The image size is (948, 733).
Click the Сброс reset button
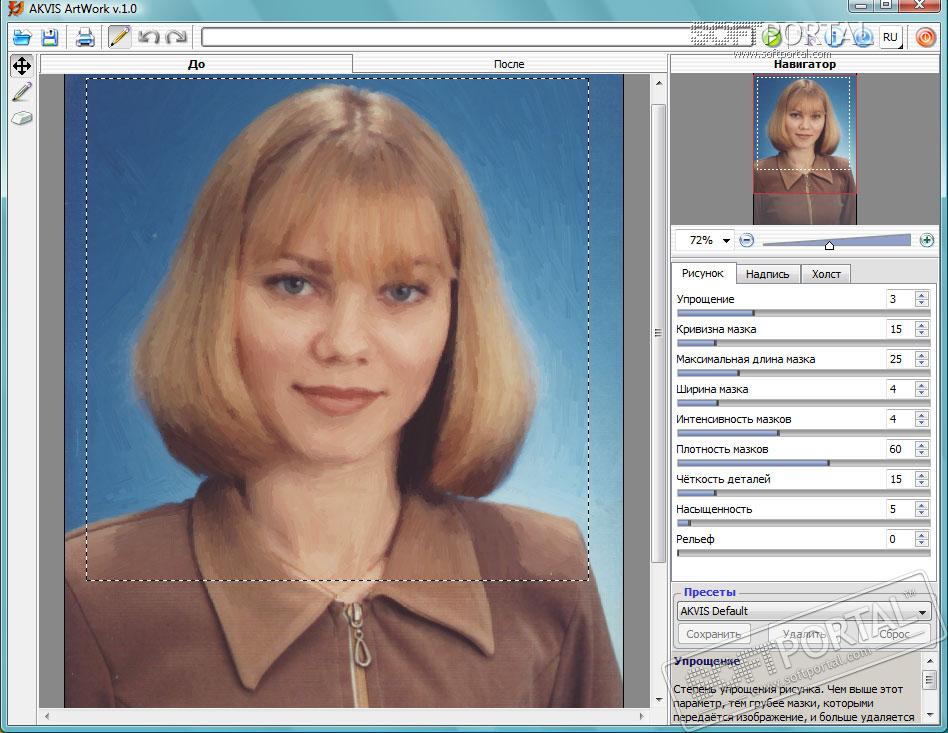tap(894, 634)
